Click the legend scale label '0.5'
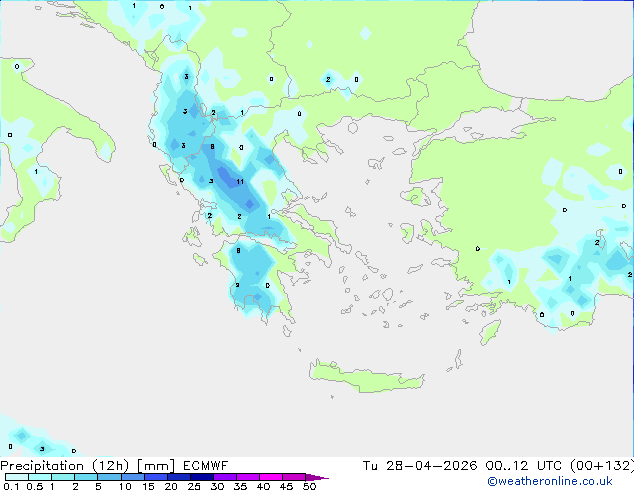The height and width of the screenshot is (490, 634). 35,486
